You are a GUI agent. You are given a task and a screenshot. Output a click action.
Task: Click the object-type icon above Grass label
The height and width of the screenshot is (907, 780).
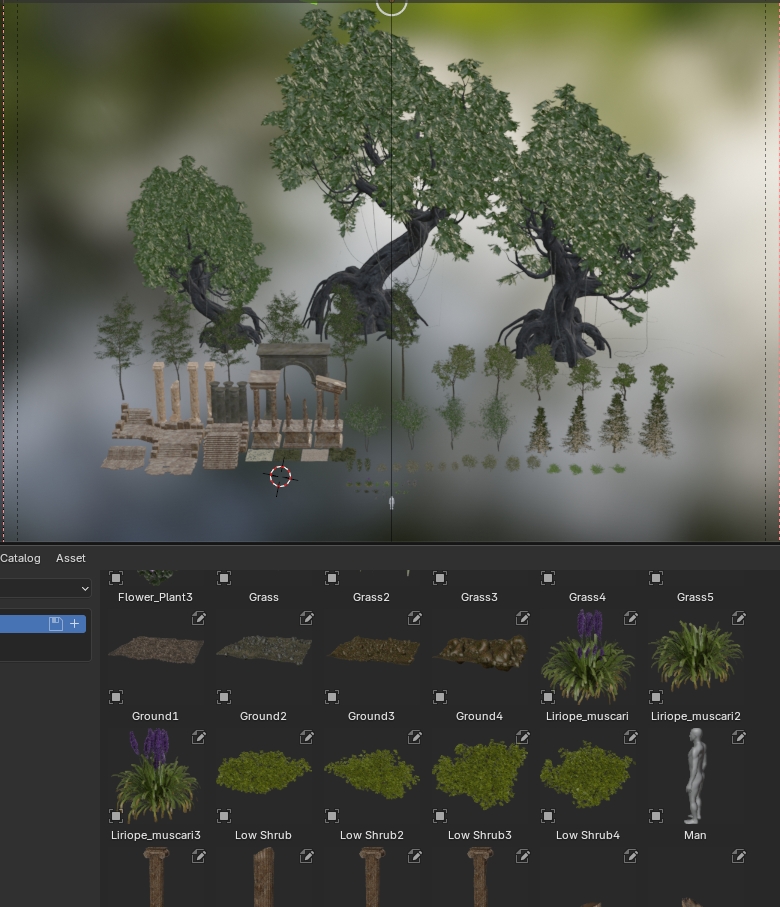(x=224, y=577)
